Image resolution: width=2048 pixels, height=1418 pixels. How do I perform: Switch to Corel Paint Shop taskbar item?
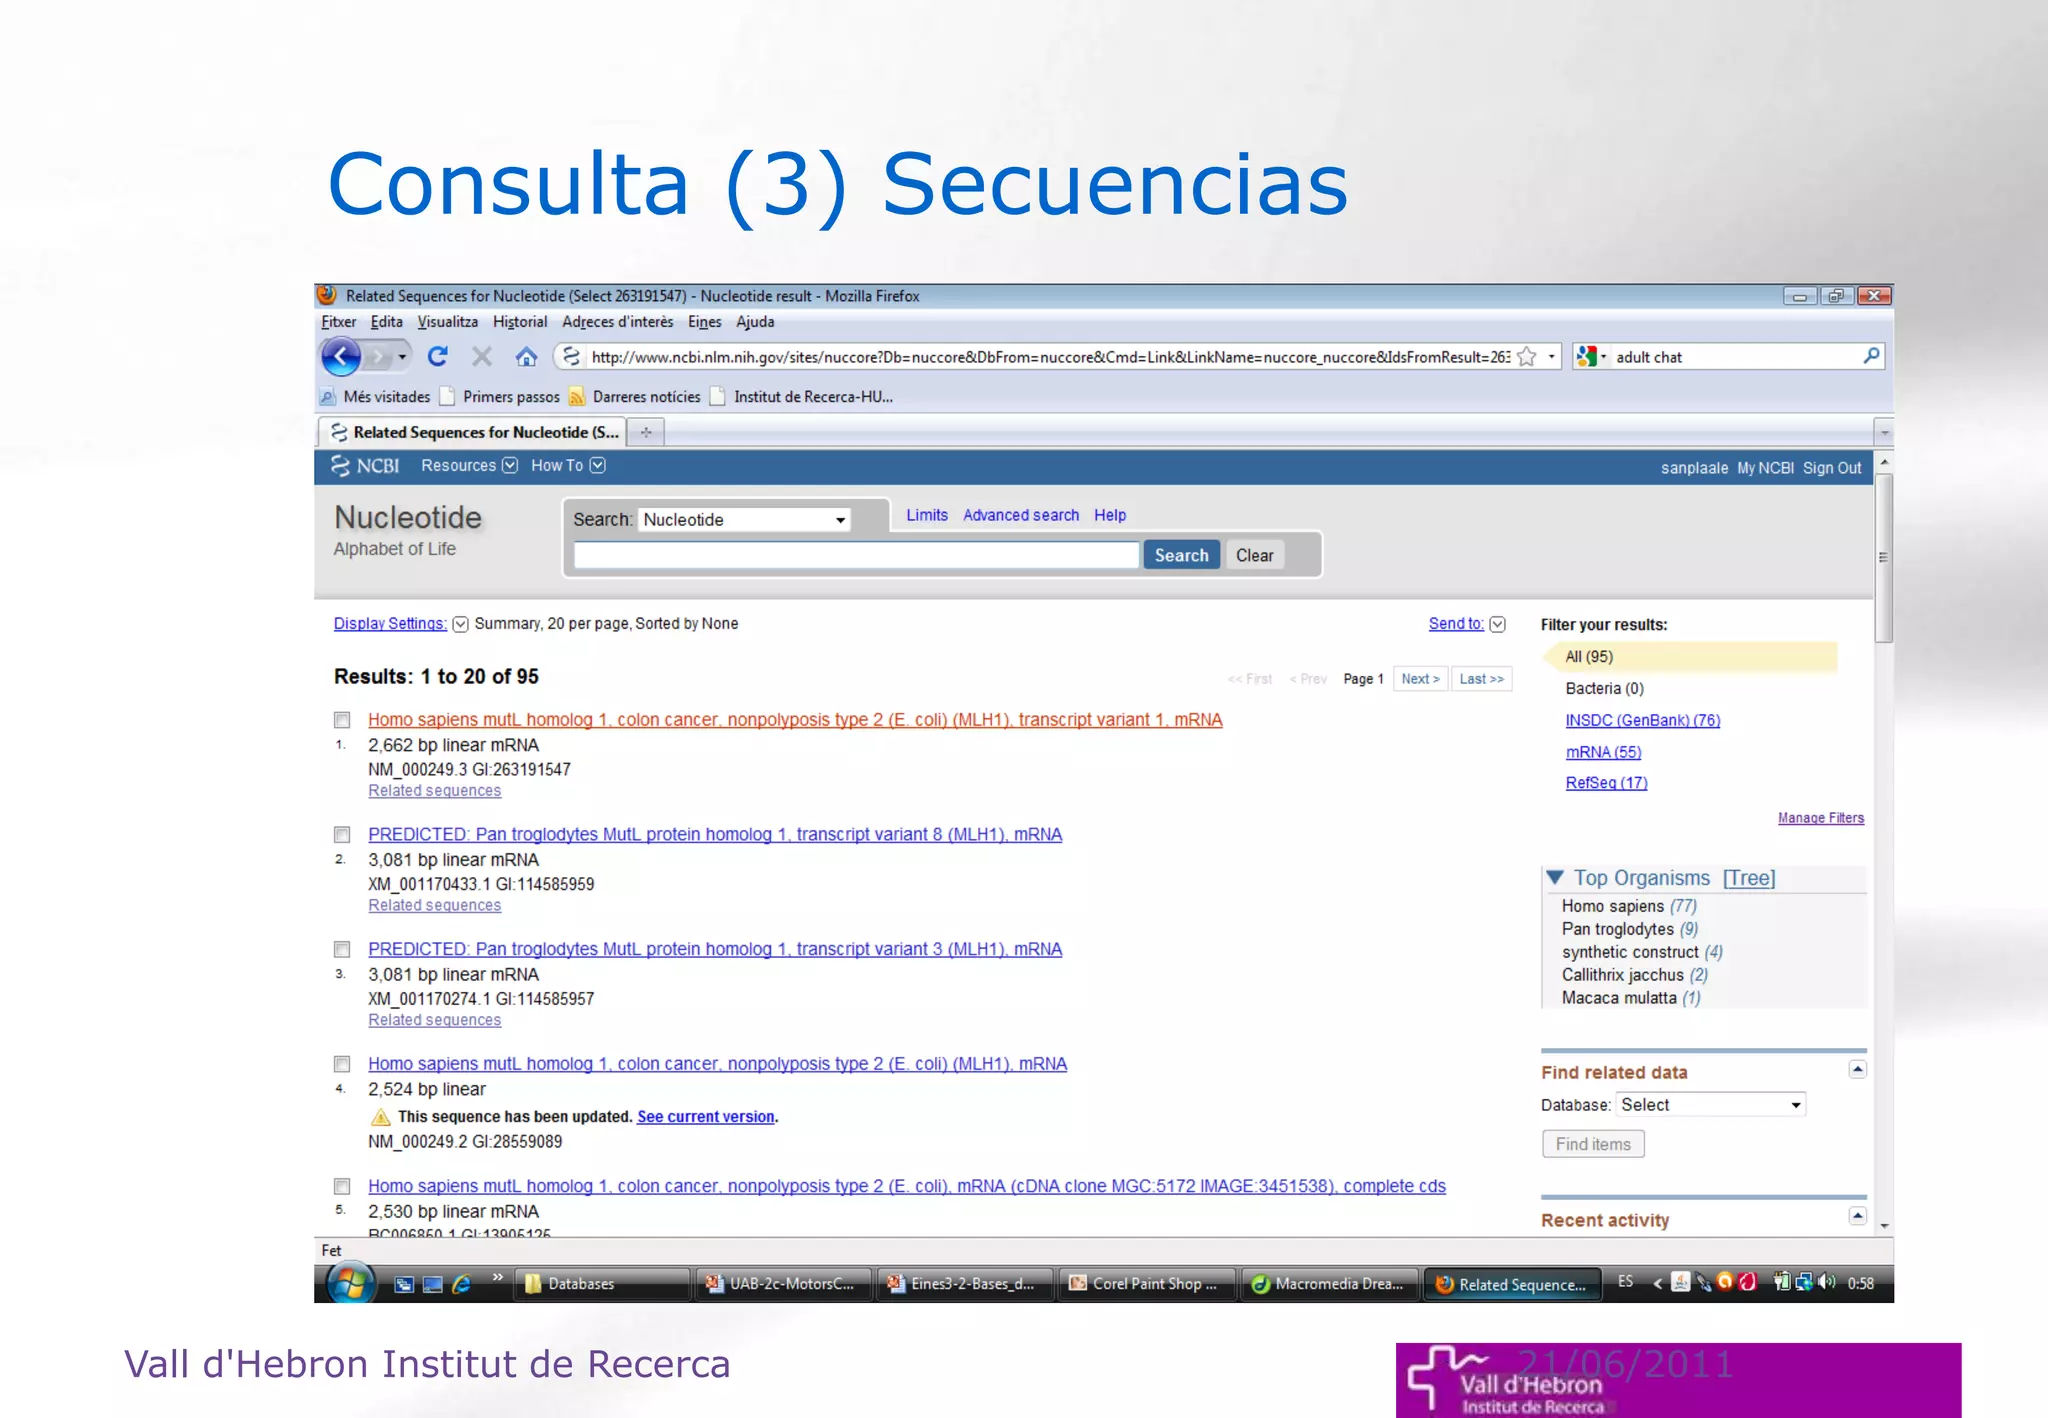pos(1146,1284)
